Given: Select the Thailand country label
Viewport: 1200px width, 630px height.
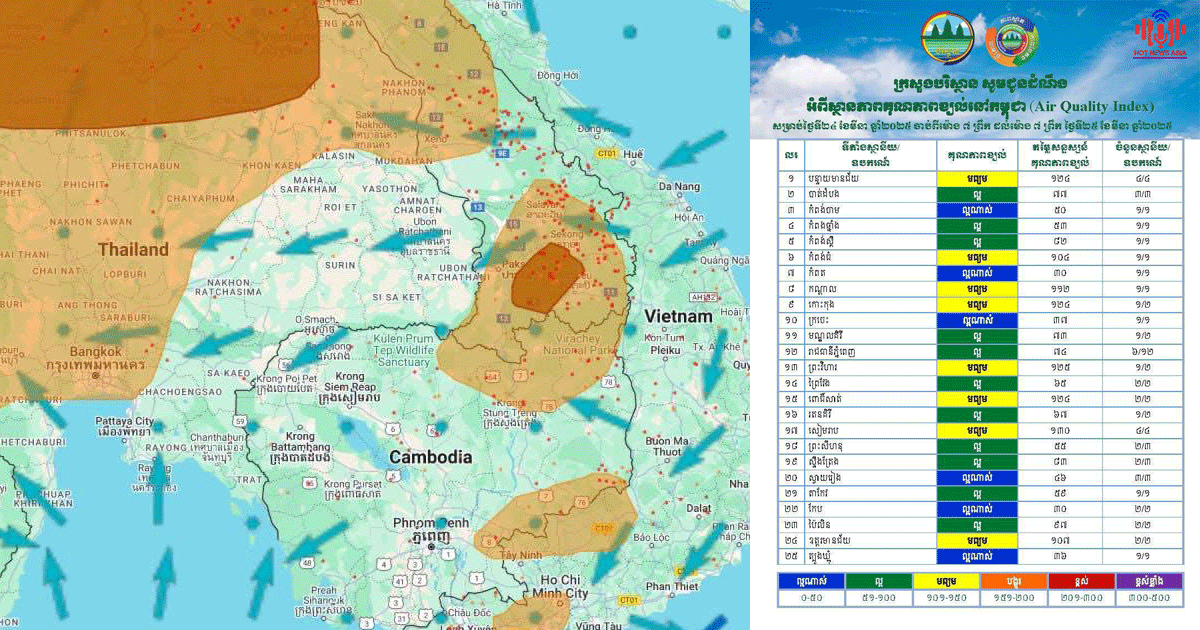Looking at the screenshot, I should [132, 248].
